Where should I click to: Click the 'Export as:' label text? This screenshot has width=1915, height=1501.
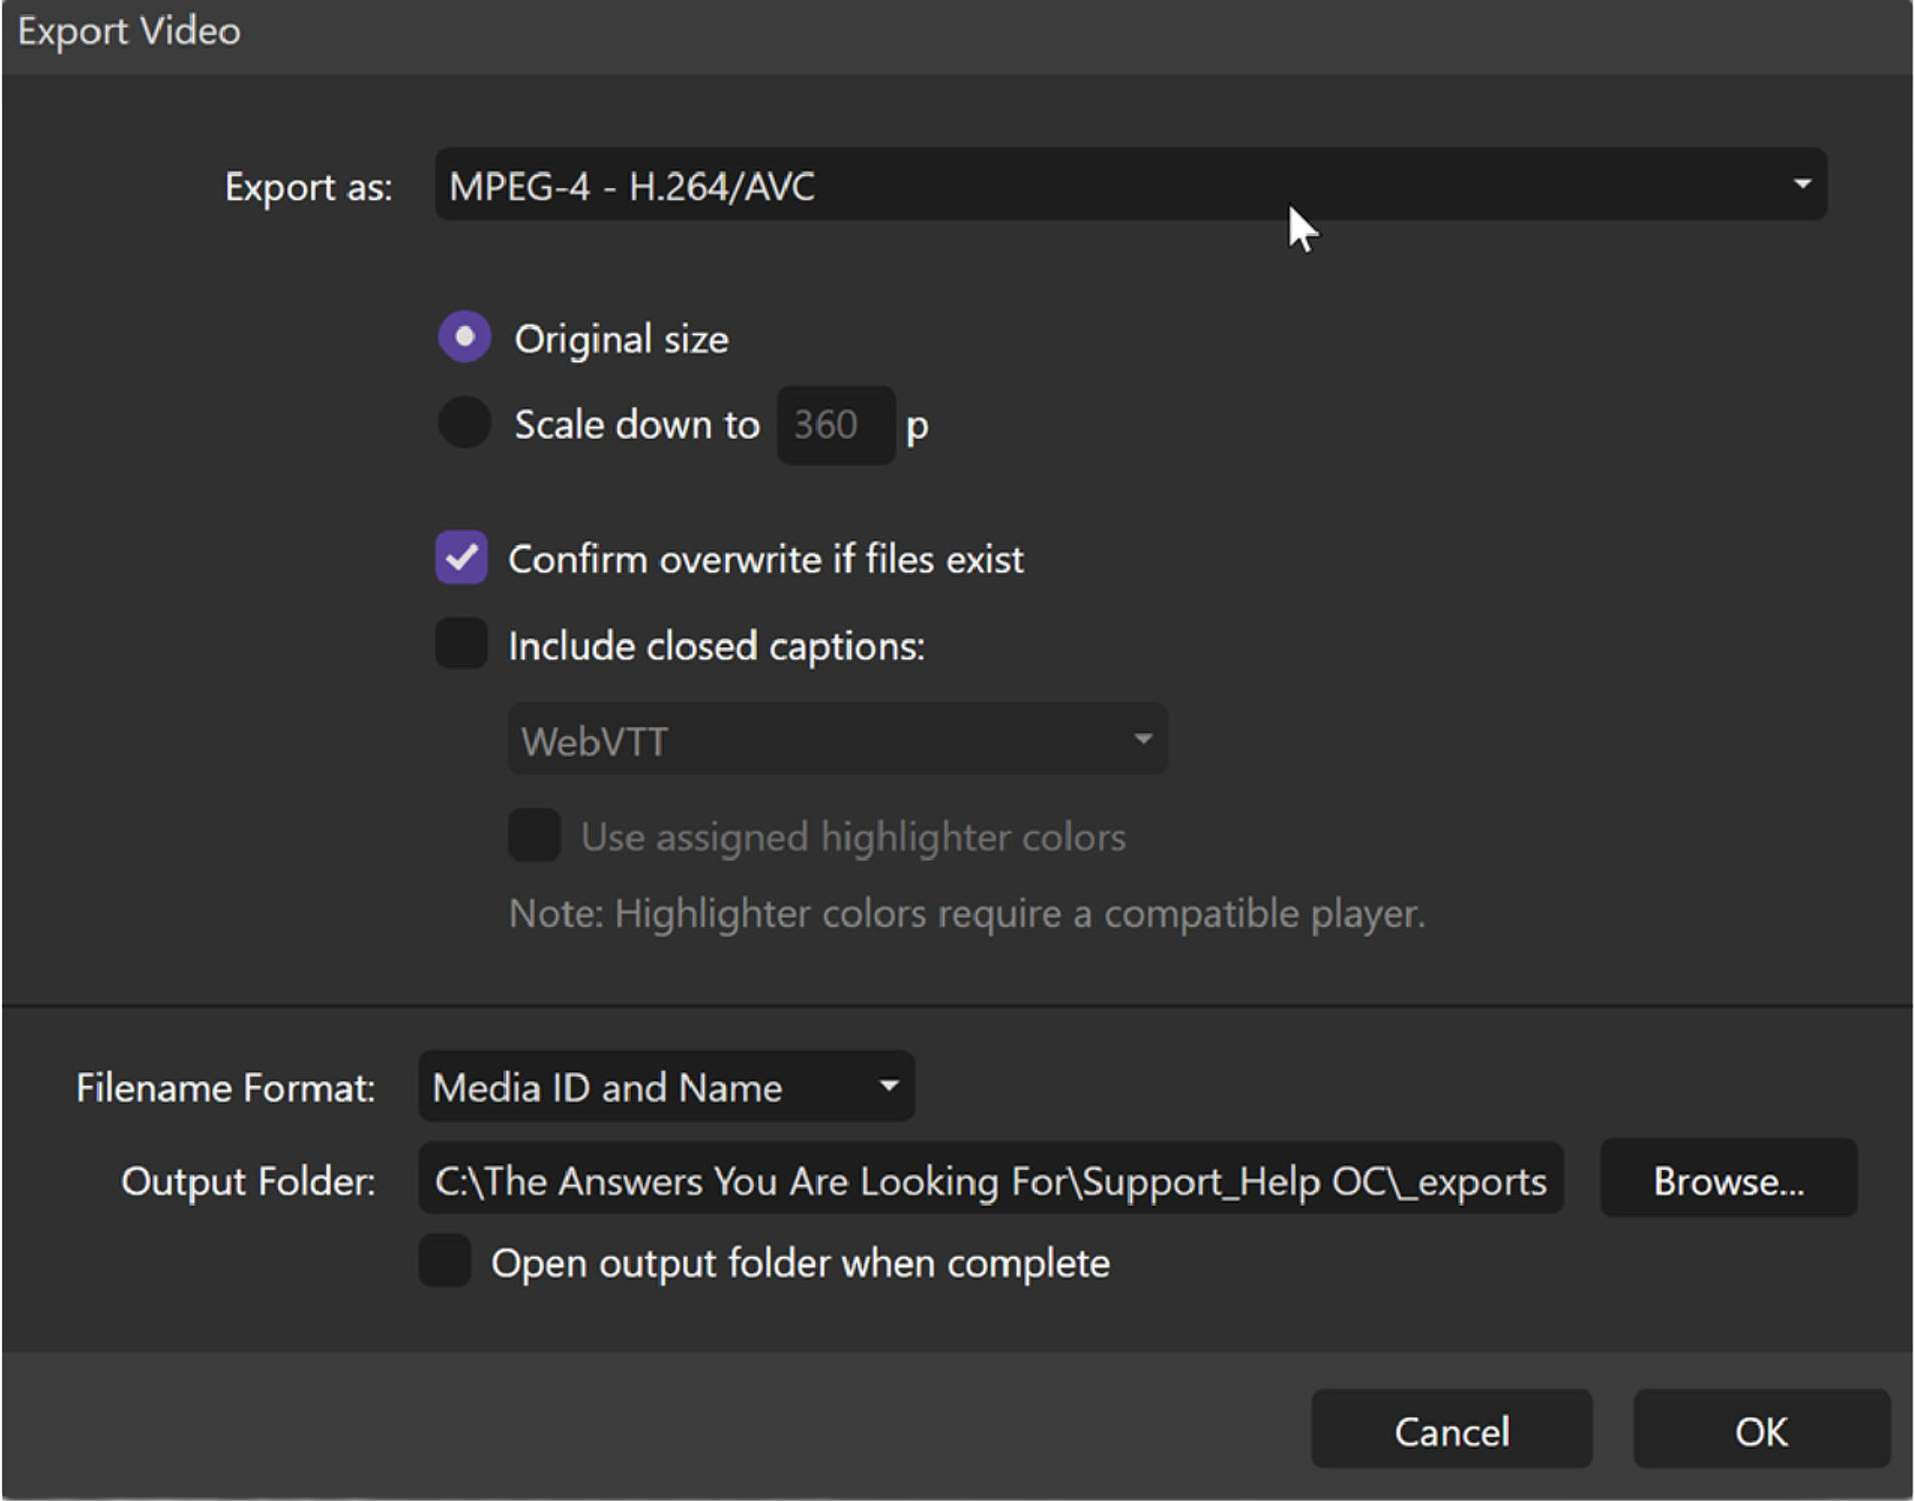pyautogui.click(x=308, y=187)
